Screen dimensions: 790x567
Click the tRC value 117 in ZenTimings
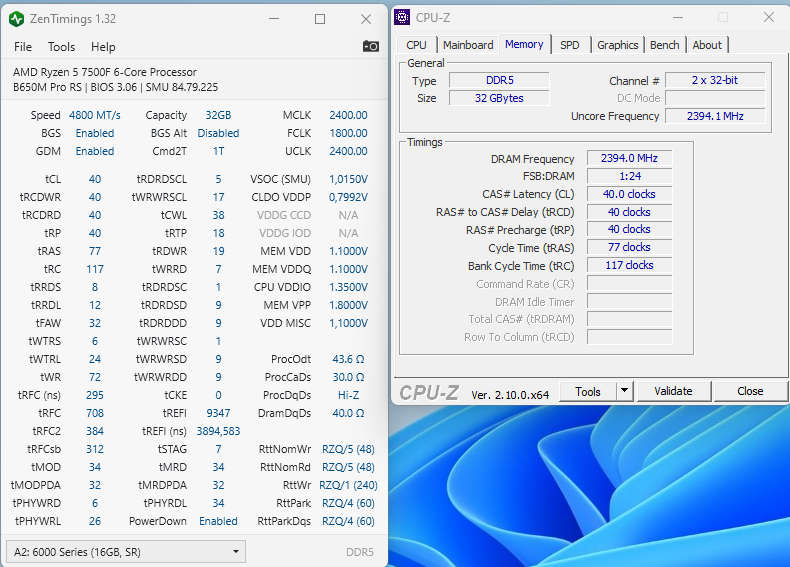(x=95, y=269)
